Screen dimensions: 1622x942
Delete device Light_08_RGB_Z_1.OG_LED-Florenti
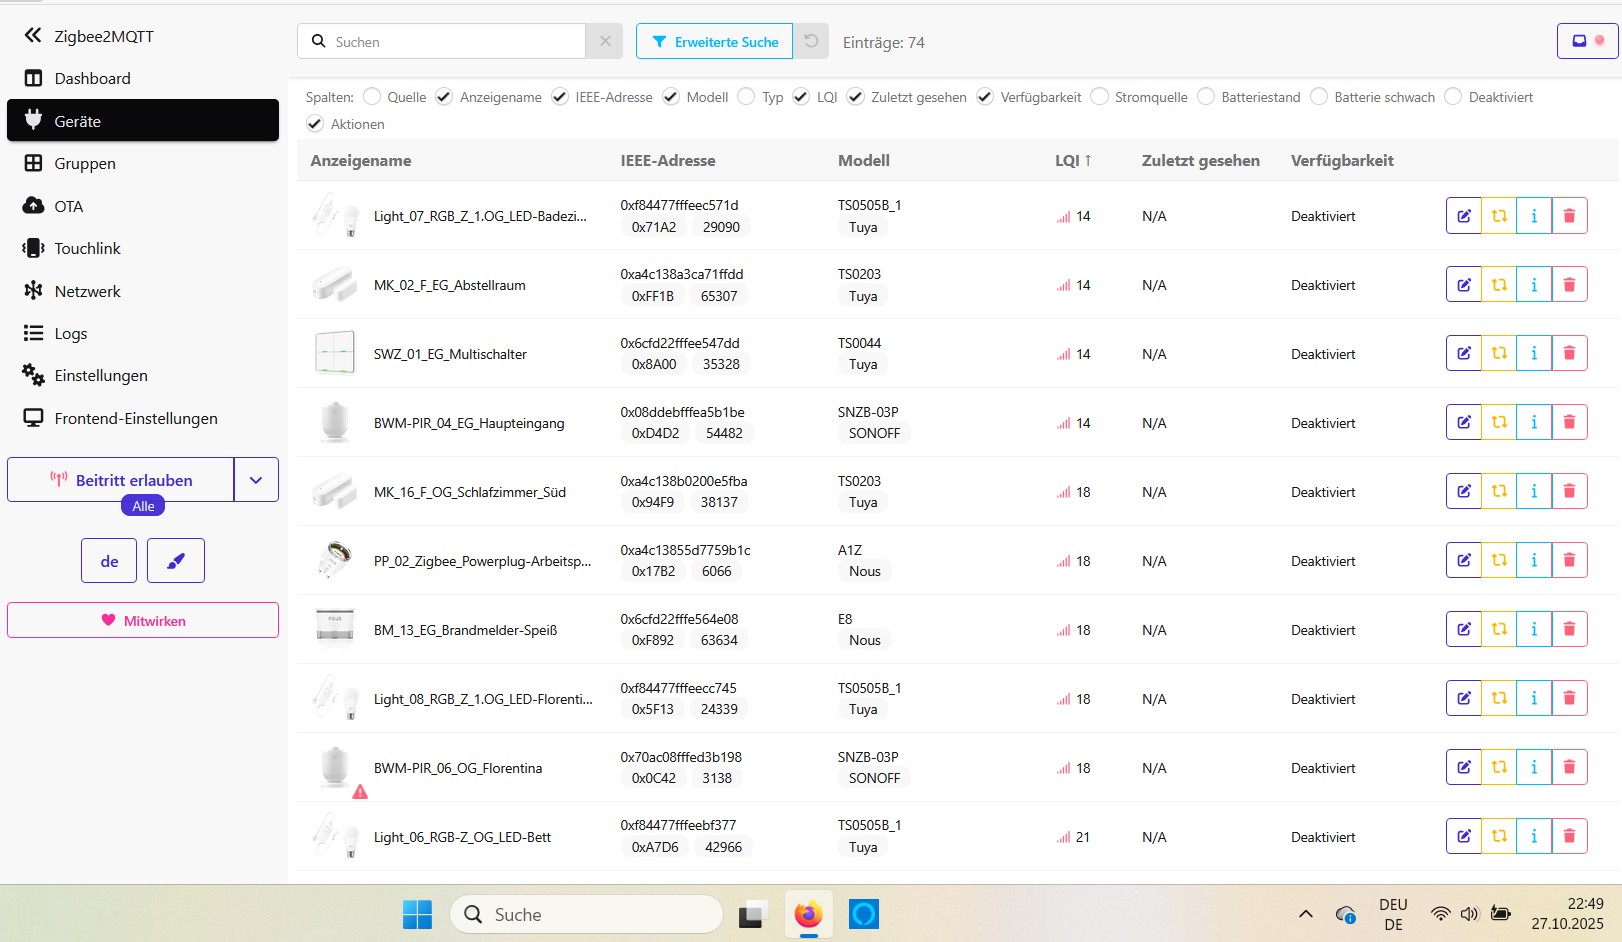[x=1569, y=699]
